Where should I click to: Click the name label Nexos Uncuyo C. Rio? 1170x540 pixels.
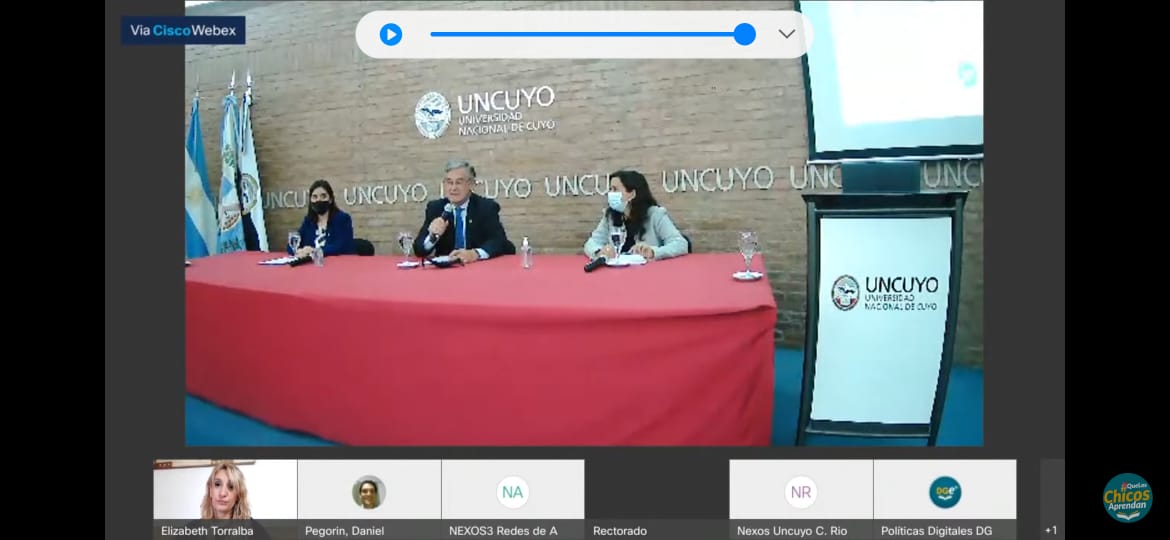coord(792,531)
